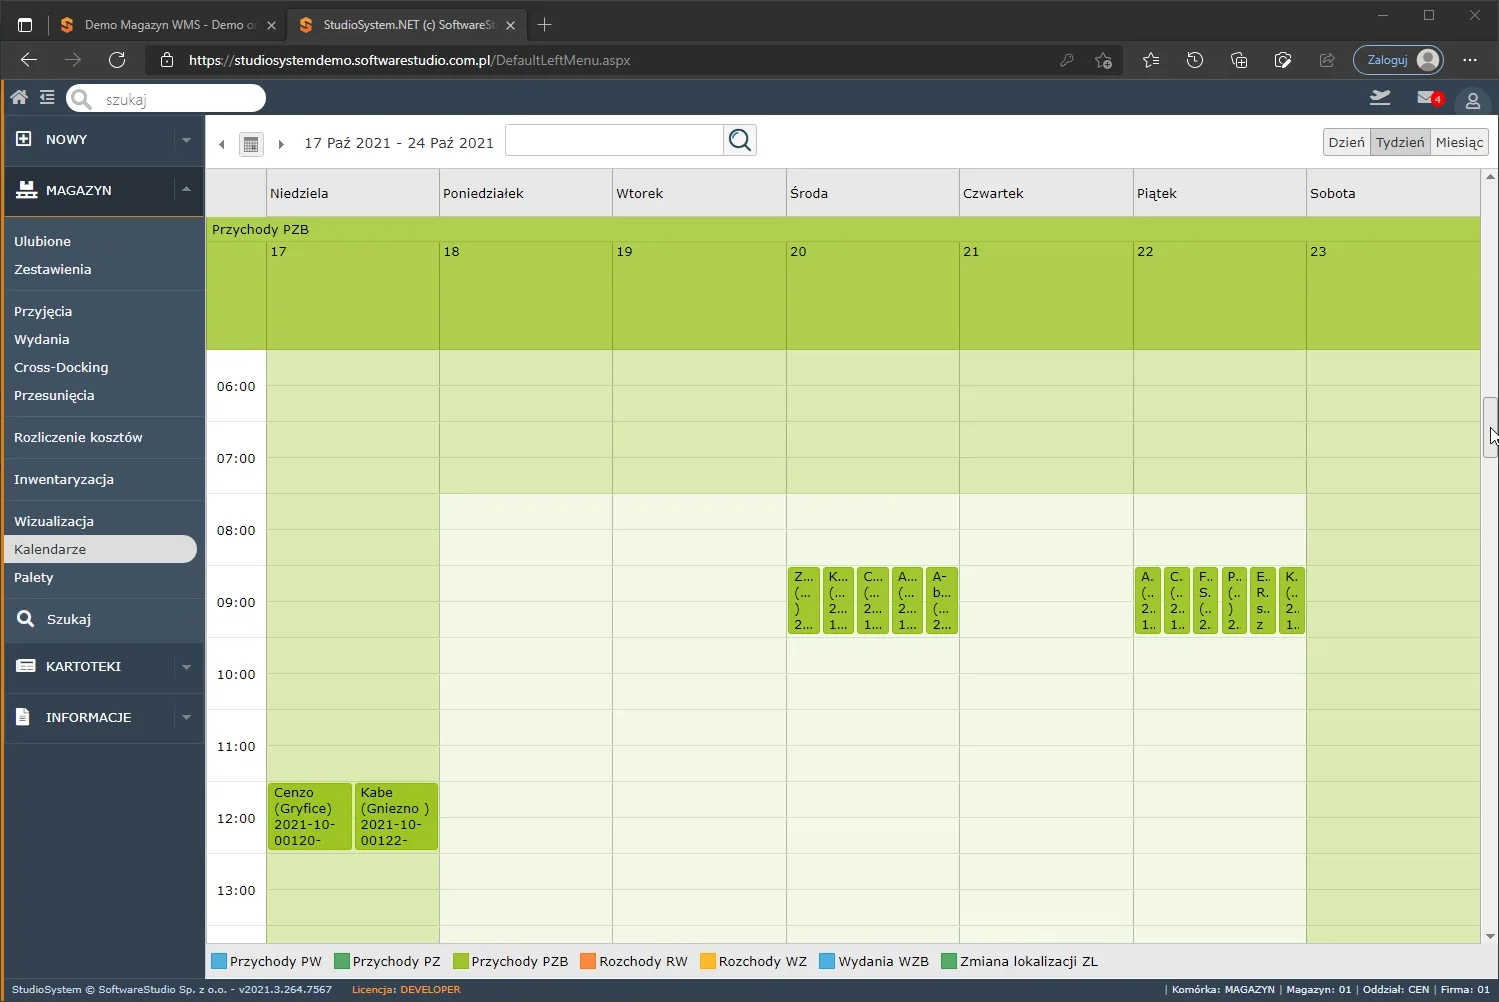The image size is (1499, 1002).
Task: Click the INFORMACJE document icon
Action: (24, 717)
